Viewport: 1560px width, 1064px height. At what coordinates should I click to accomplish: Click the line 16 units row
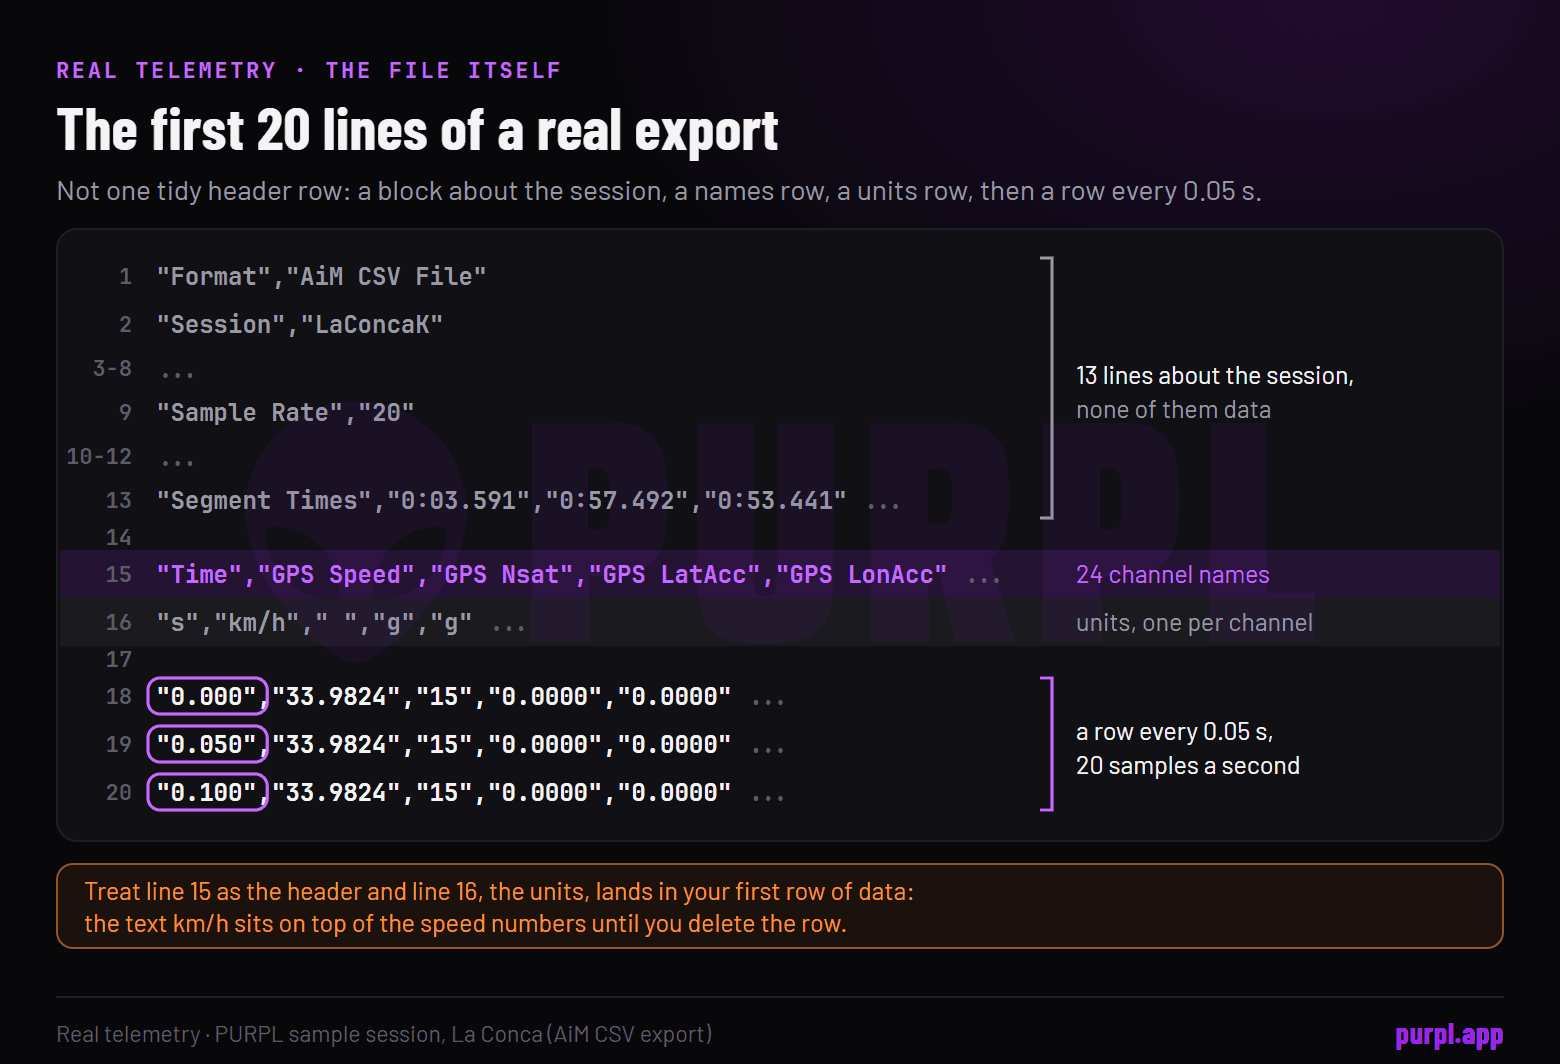(x=780, y=622)
